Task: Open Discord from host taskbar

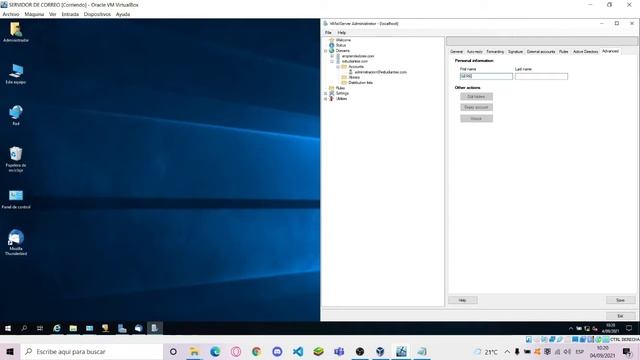Action: tap(277, 351)
